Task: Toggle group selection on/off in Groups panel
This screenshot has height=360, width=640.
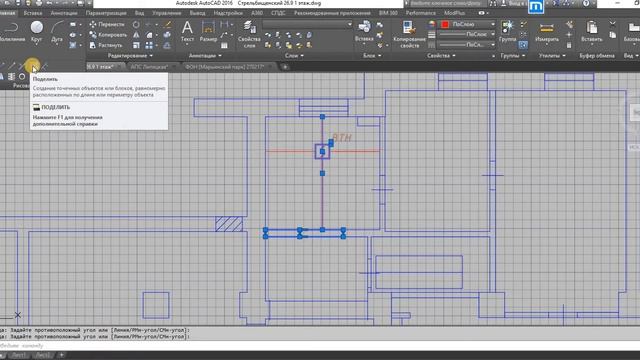Action: coord(523,45)
